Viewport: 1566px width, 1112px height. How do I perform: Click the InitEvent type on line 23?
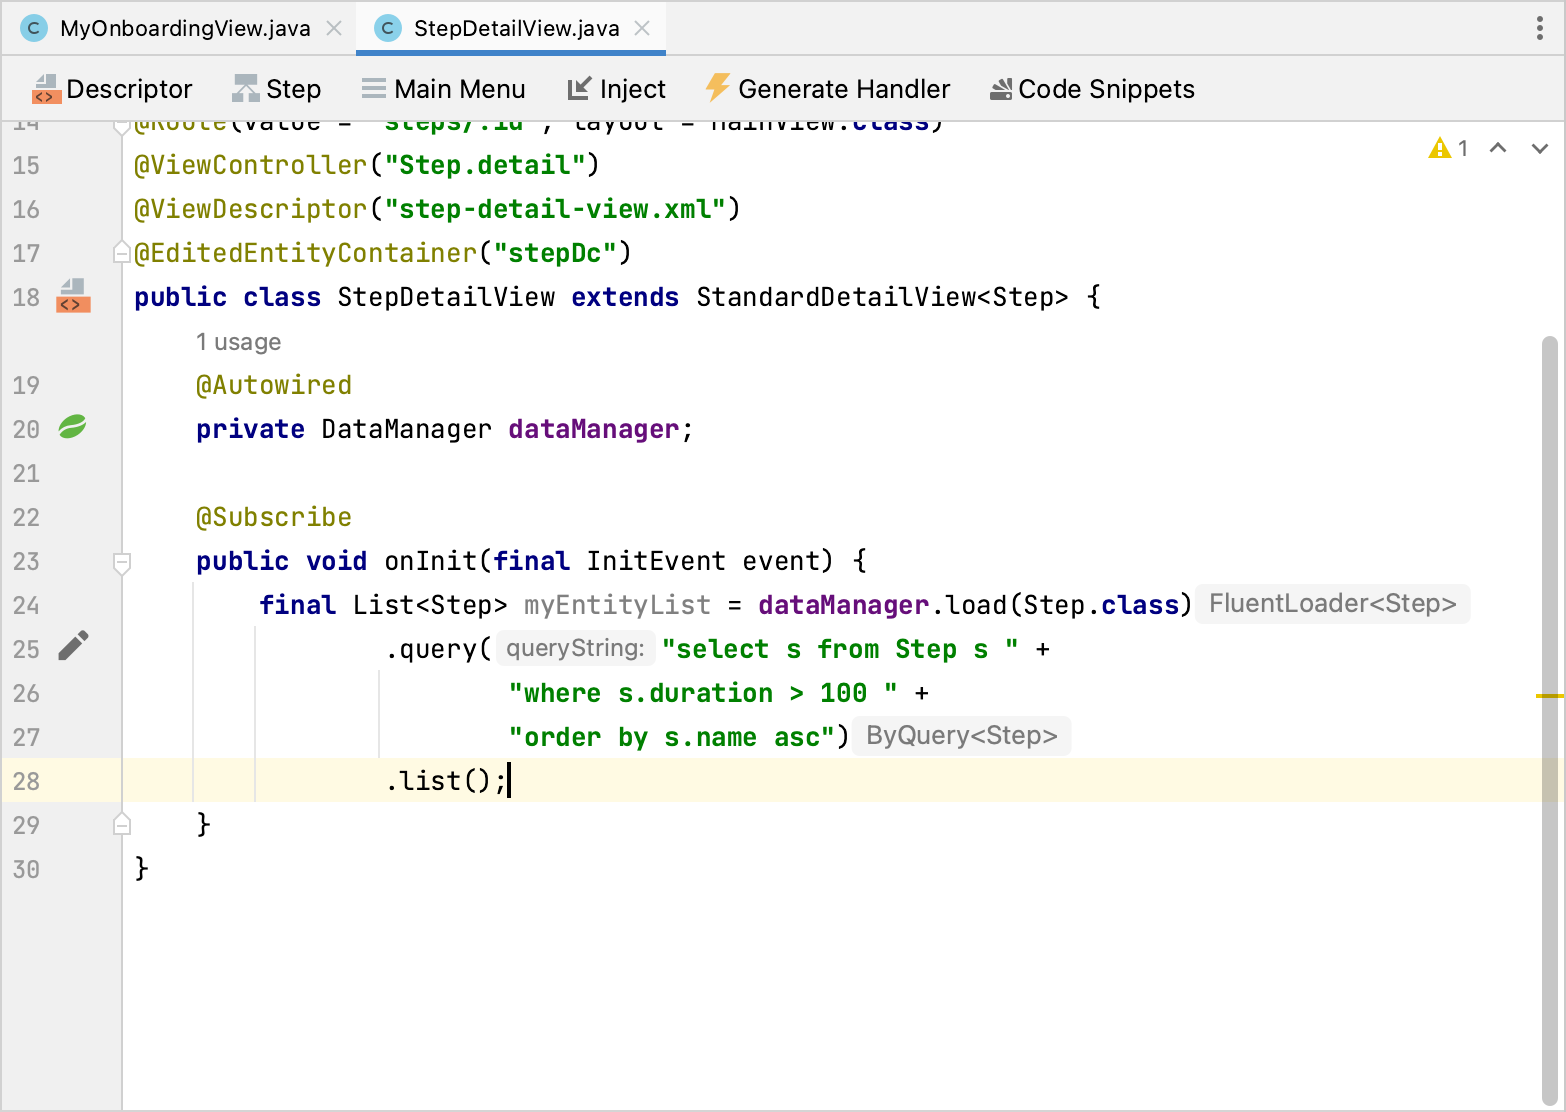coord(656,561)
